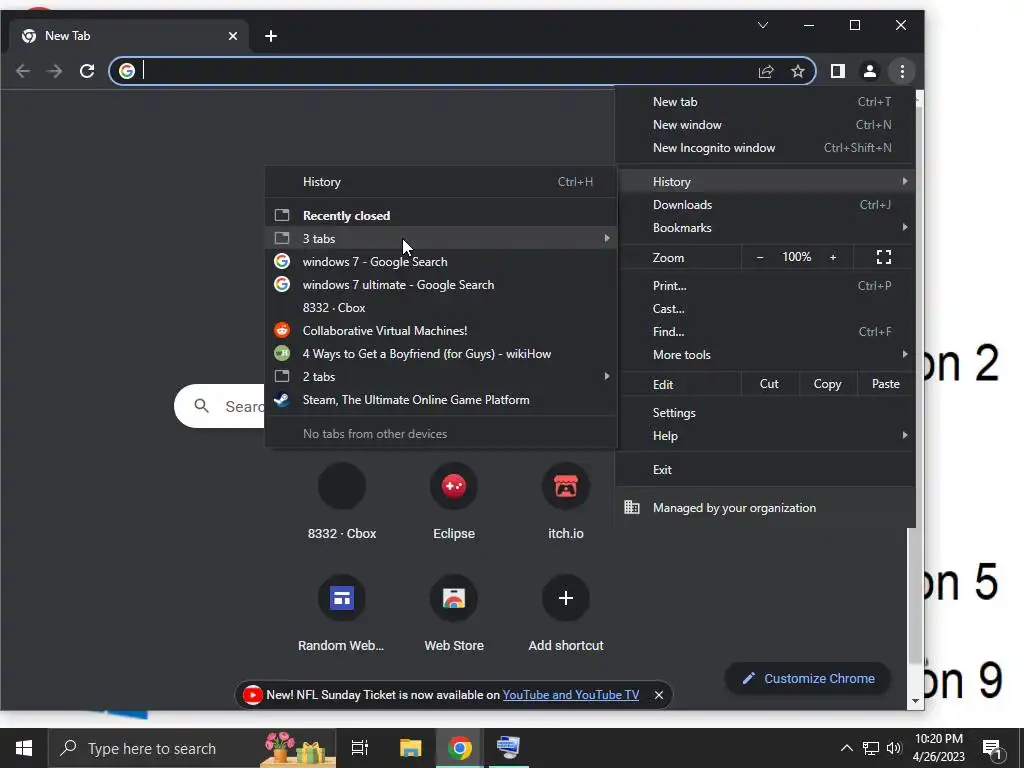Expand the More tools submenu

[x=765, y=355]
